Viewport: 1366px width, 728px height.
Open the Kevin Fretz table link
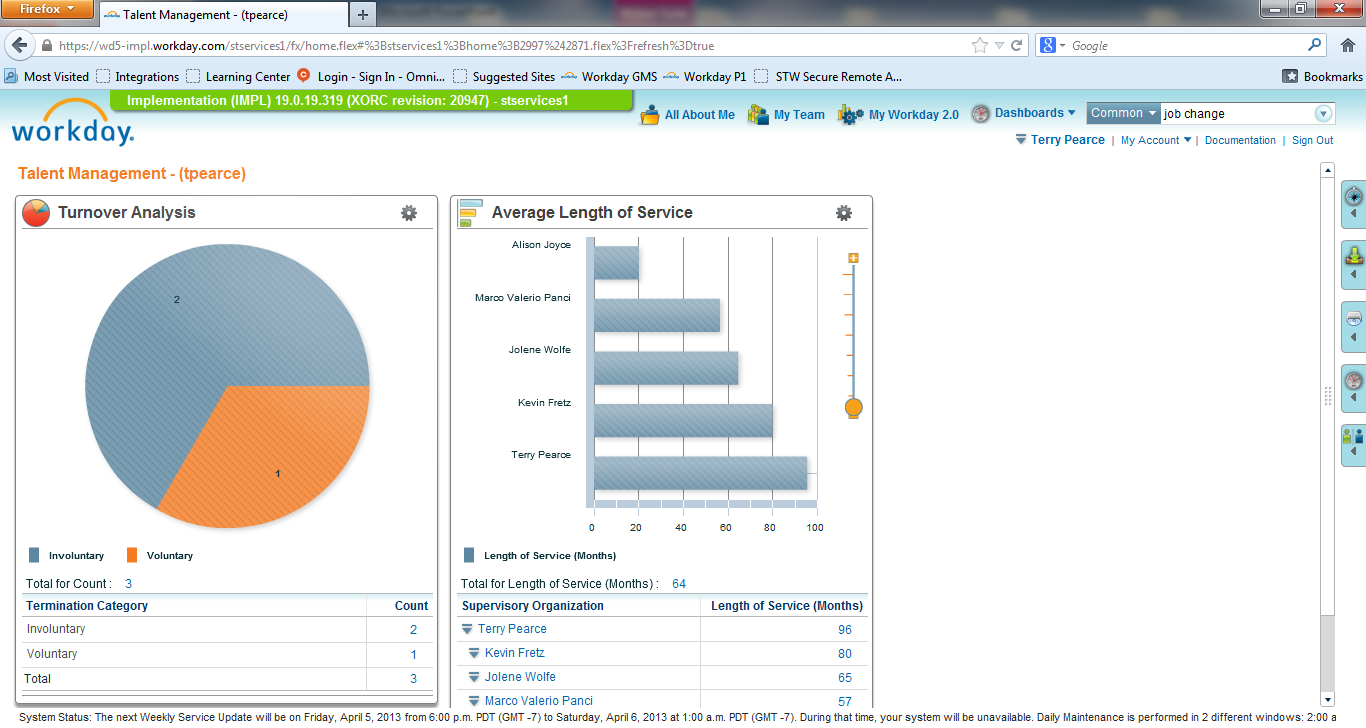[x=515, y=653]
